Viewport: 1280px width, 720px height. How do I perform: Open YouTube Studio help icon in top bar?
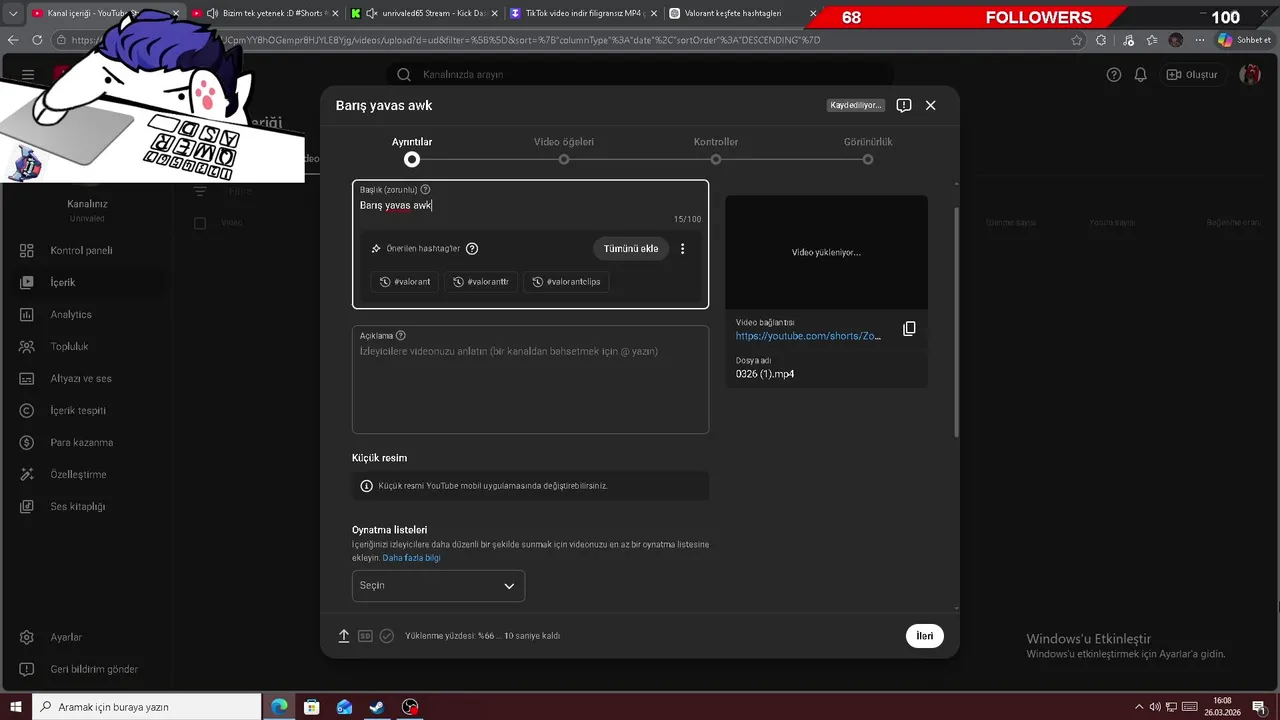1114,75
